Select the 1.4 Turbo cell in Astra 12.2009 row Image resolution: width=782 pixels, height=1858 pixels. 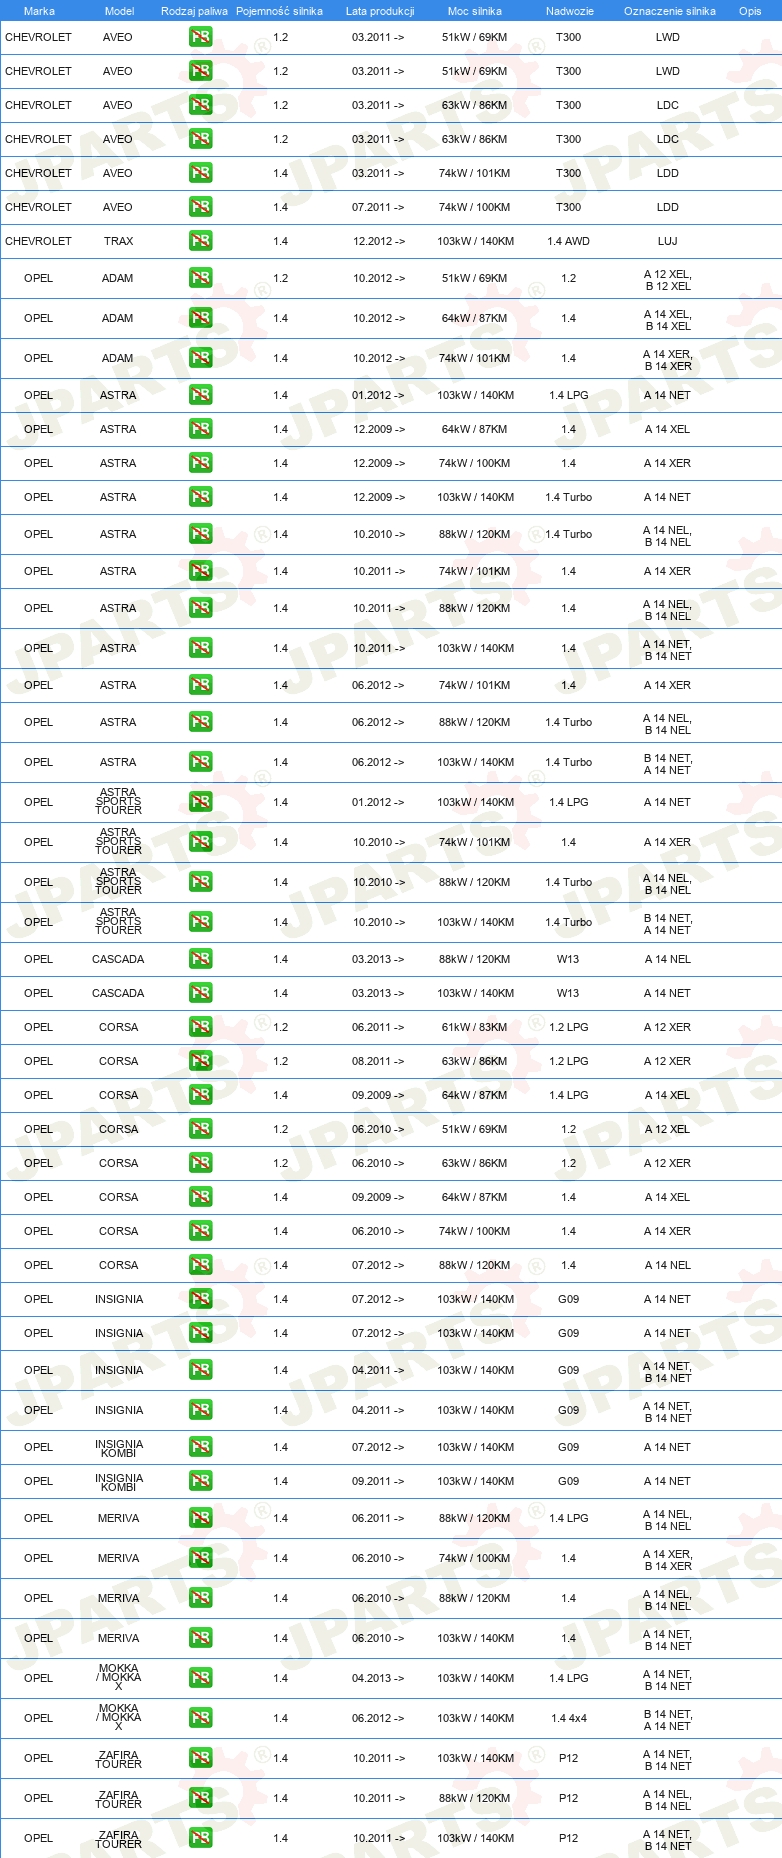(568, 497)
